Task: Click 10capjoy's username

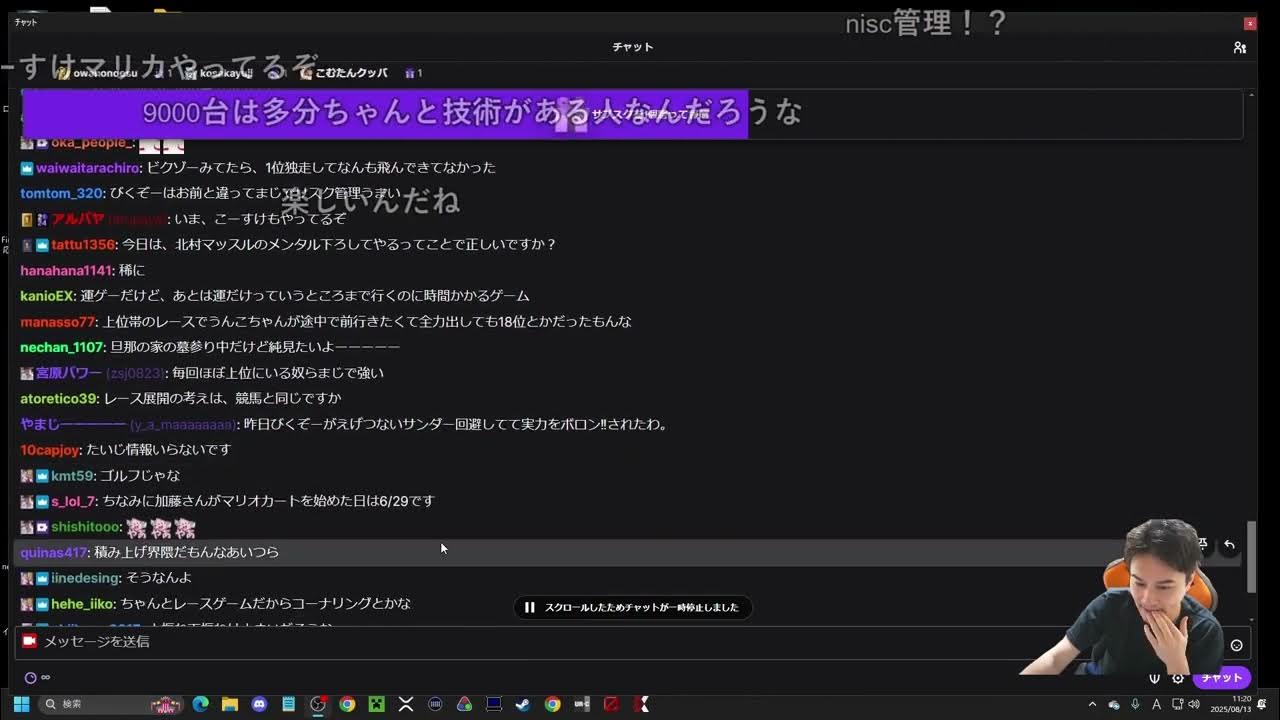Action: click(x=50, y=450)
